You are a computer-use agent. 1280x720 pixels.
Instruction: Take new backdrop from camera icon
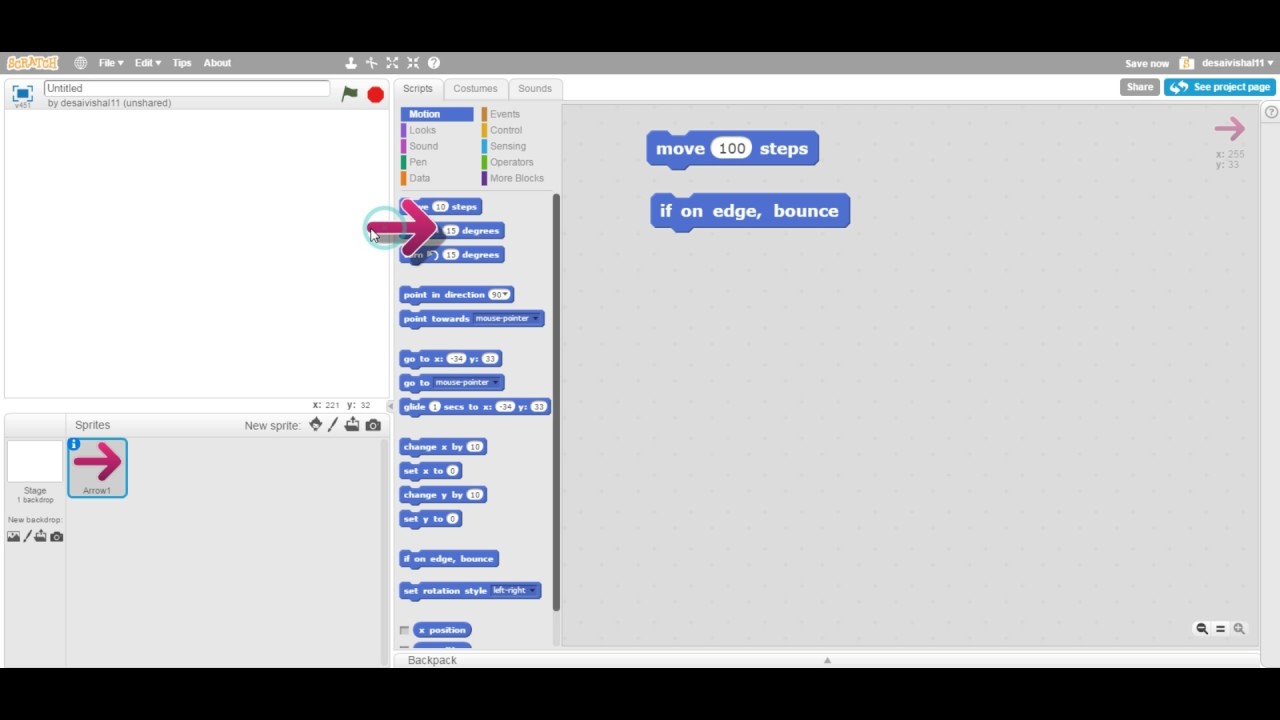tap(57, 537)
